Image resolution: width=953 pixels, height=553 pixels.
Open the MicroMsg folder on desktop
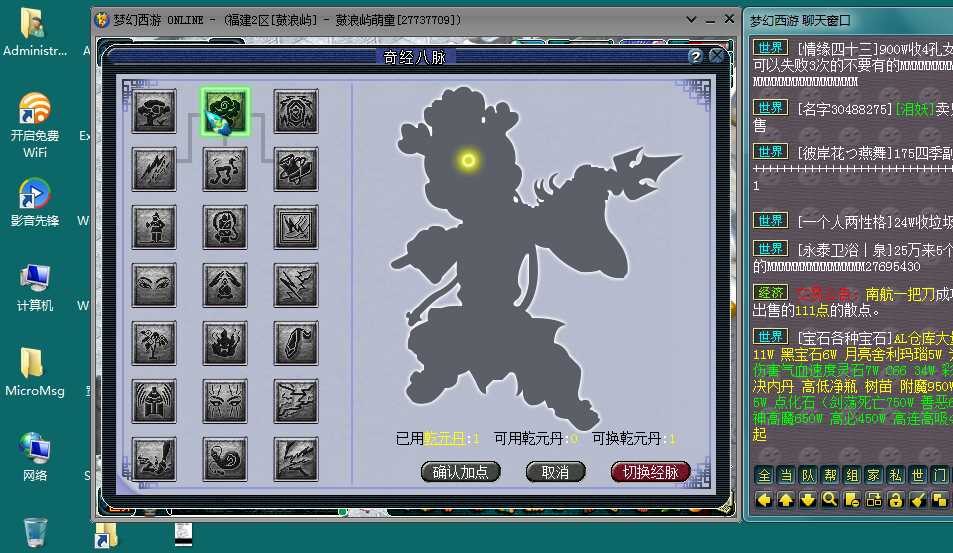coord(35,372)
